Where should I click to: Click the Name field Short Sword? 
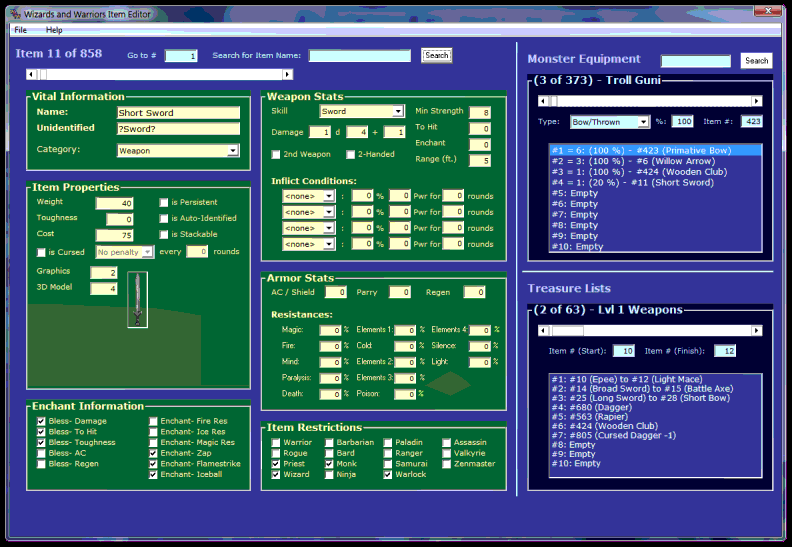tap(178, 113)
